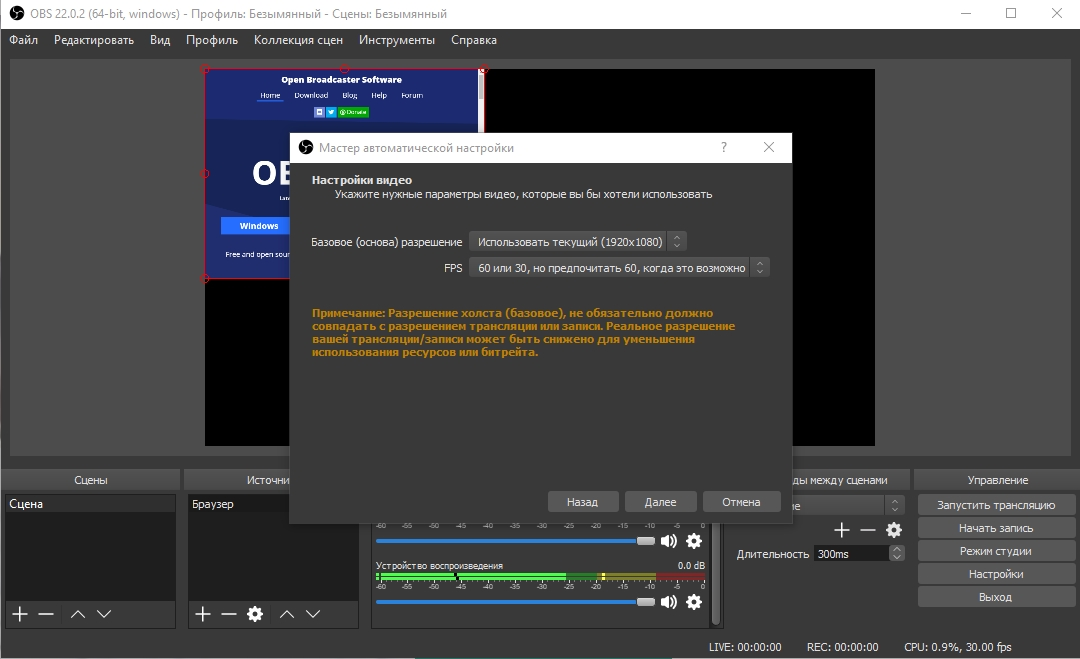
Task: Open the Профиль menu
Action: tap(212, 40)
